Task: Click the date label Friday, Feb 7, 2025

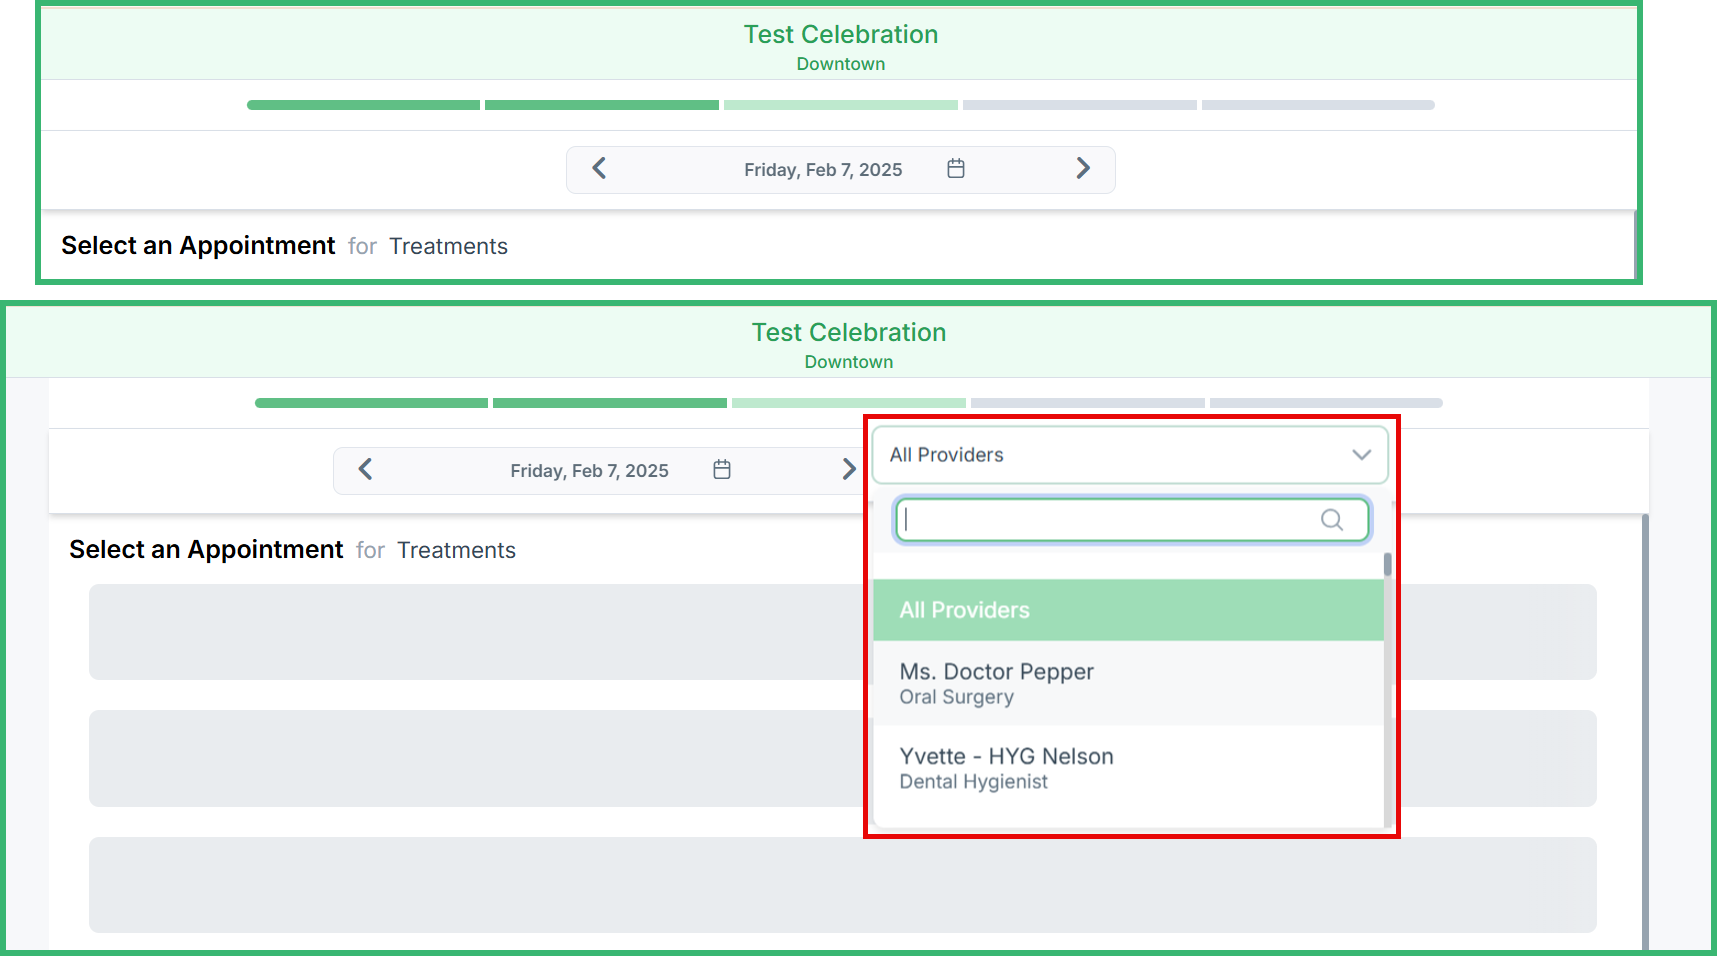Action: [822, 169]
